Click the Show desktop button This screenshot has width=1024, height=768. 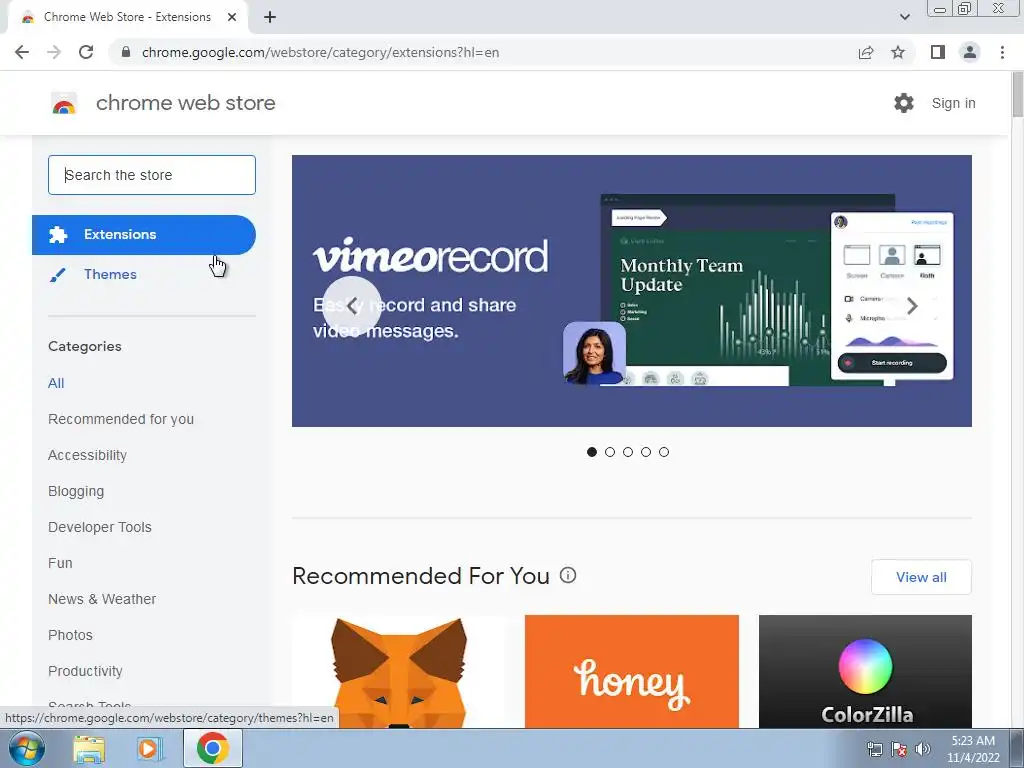pyautogui.click(x=1017, y=748)
